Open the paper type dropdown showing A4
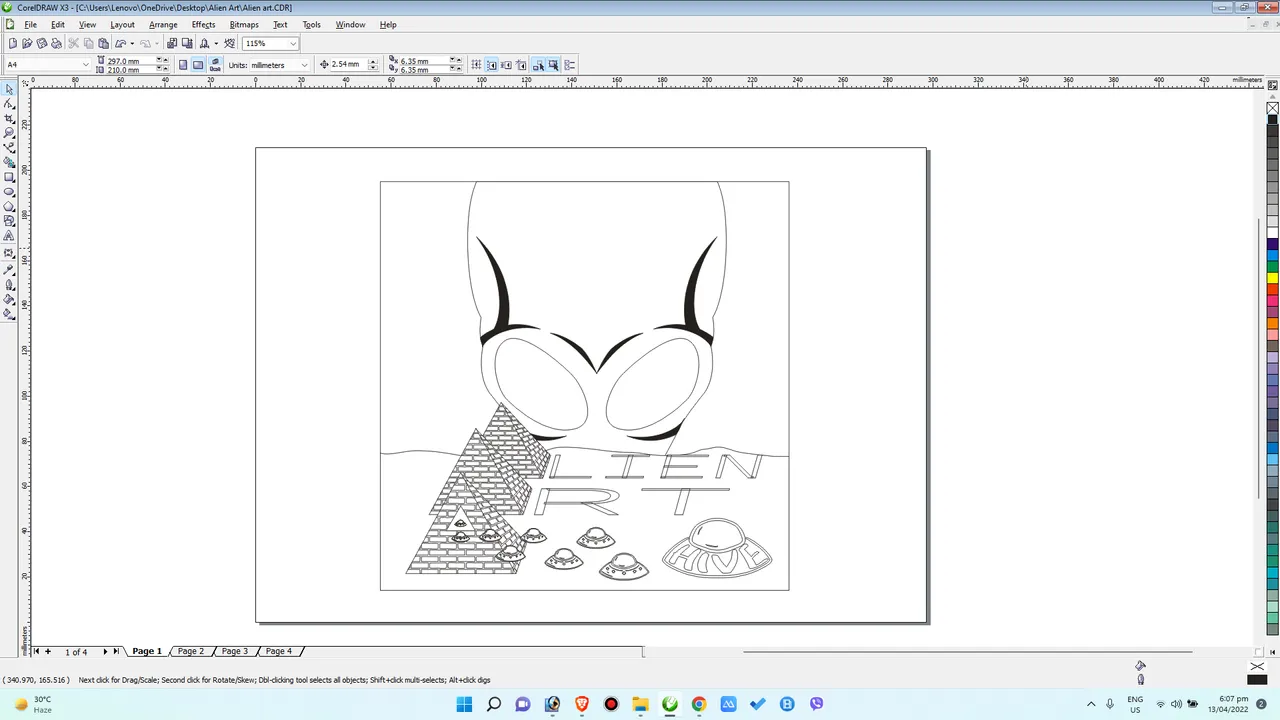The height and width of the screenshot is (720, 1280). tap(86, 65)
